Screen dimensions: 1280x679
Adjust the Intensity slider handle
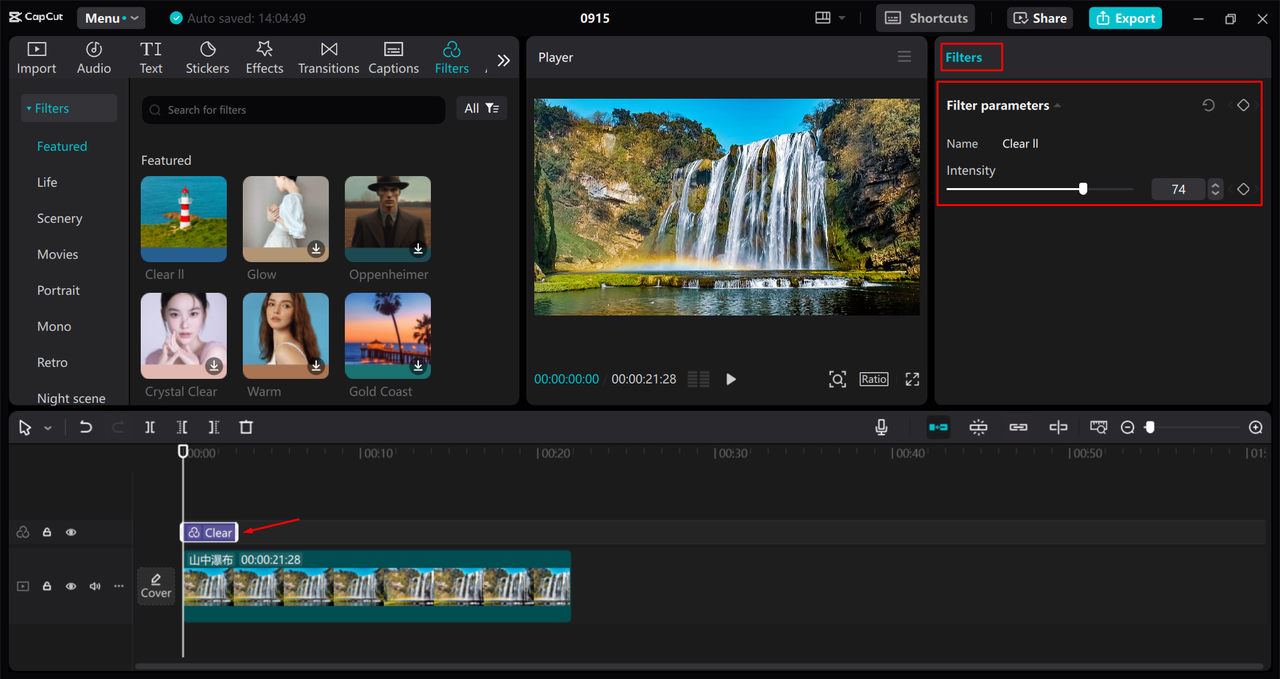pyautogui.click(x=1083, y=188)
